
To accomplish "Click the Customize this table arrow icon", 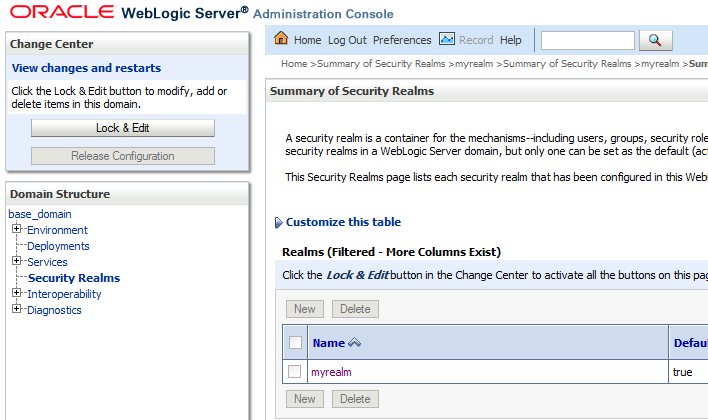I will [x=278, y=223].
